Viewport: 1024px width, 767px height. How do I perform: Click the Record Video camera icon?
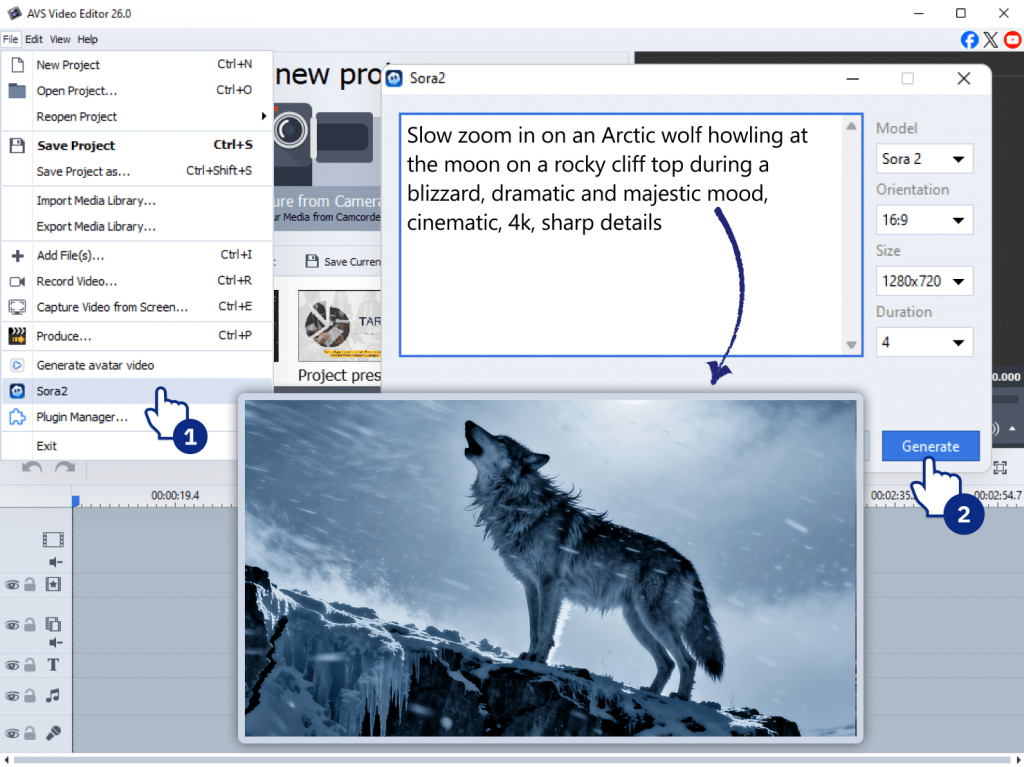(x=17, y=281)
